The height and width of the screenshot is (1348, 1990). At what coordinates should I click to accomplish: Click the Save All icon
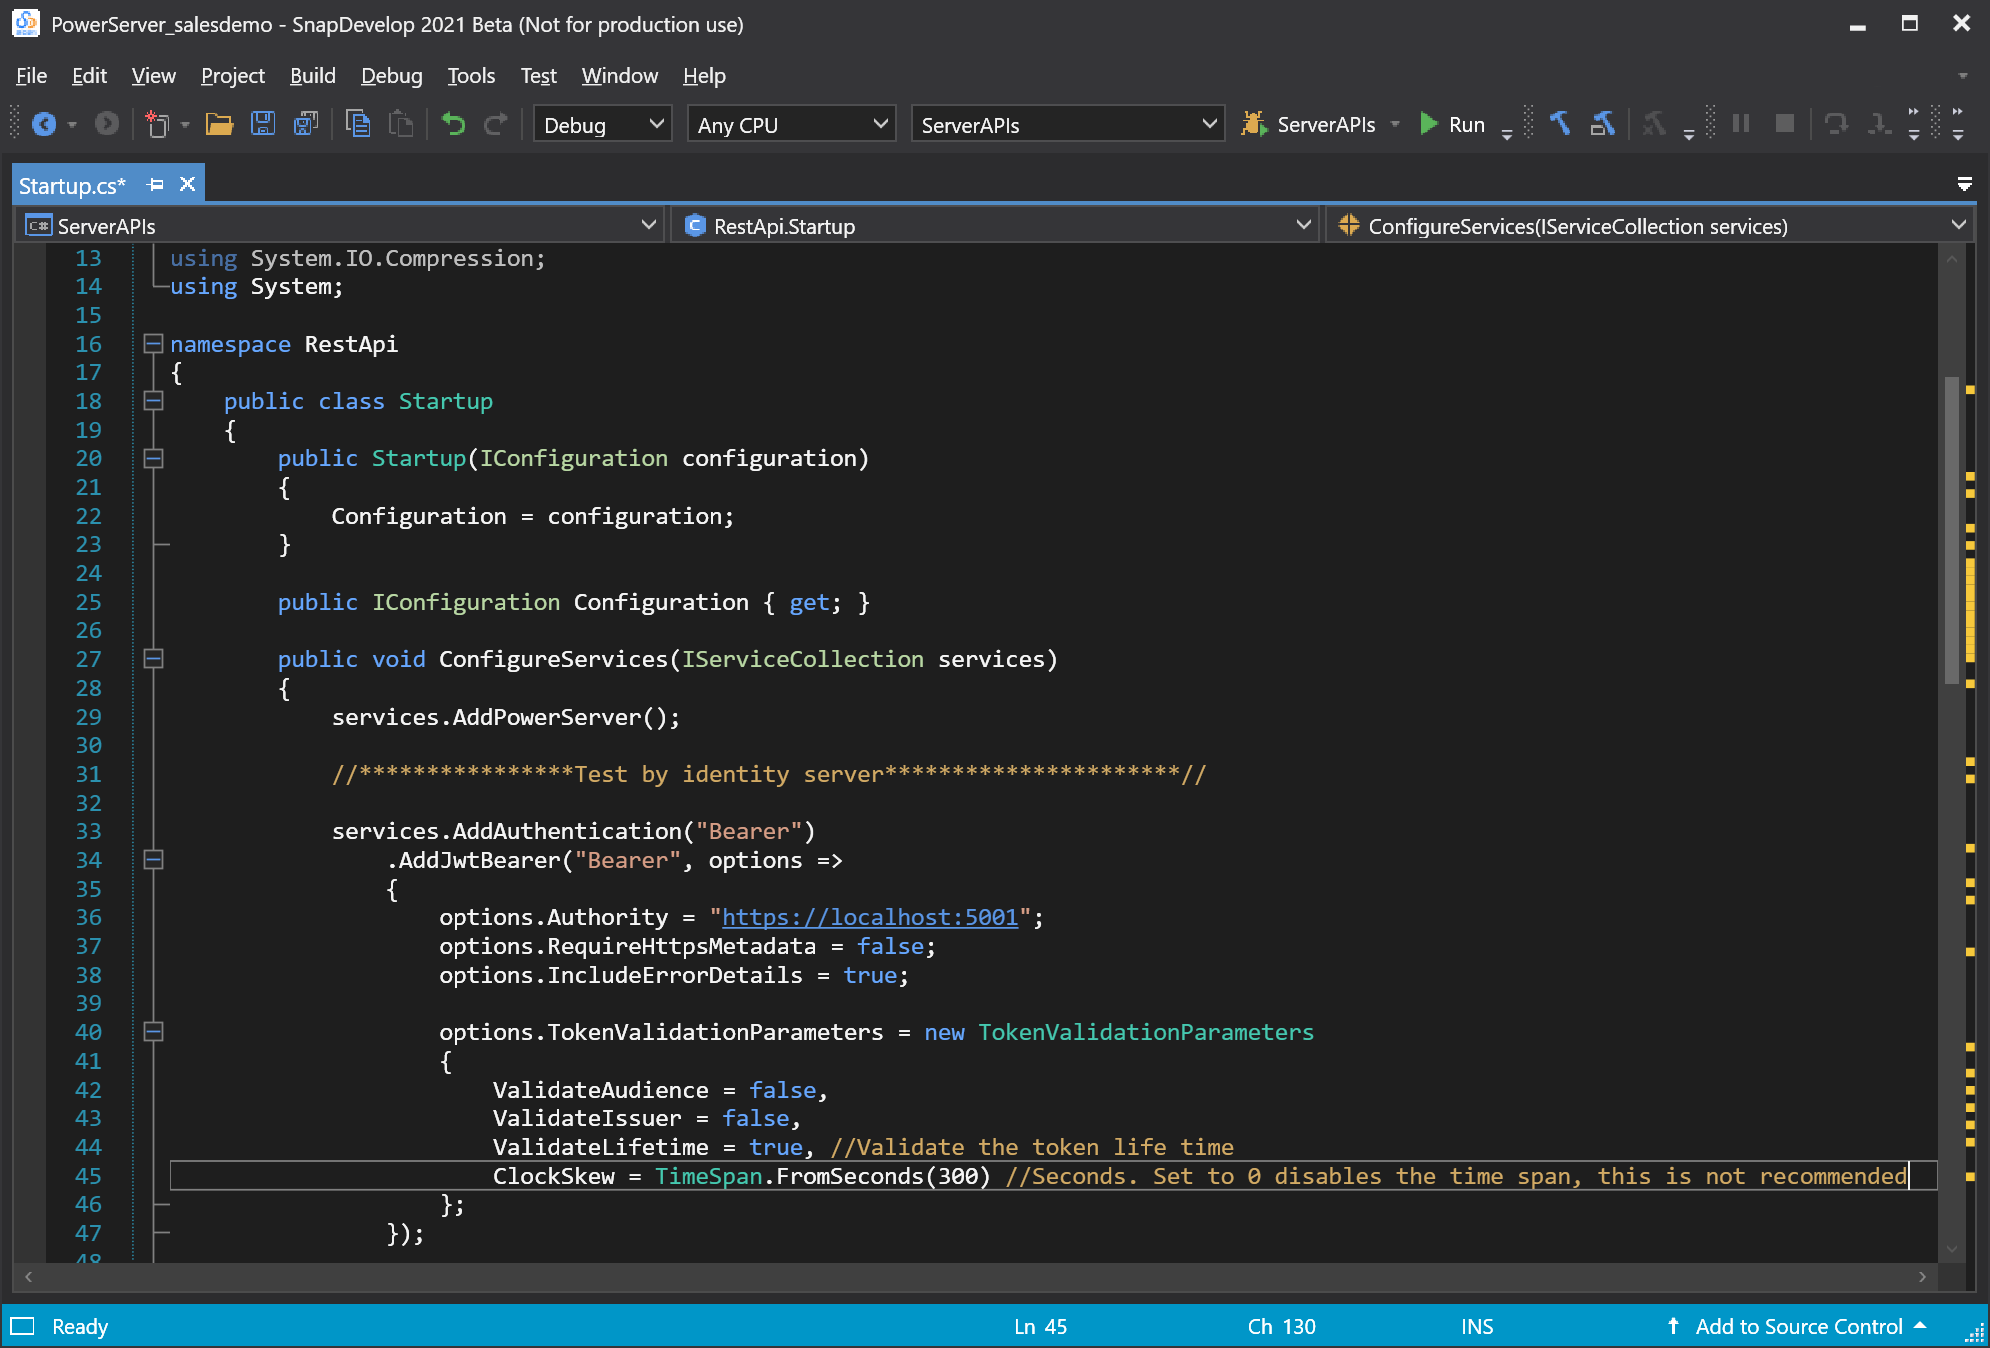(x=306, y=124)
